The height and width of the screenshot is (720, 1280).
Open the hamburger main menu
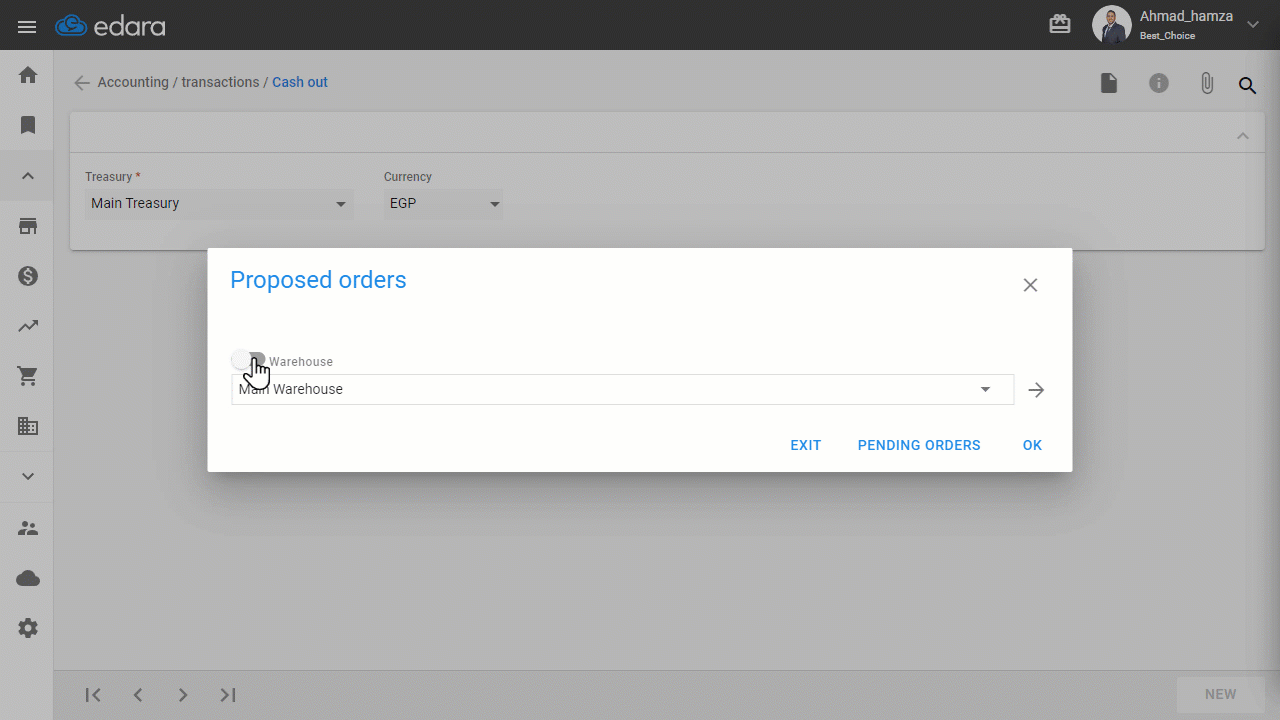27,26
